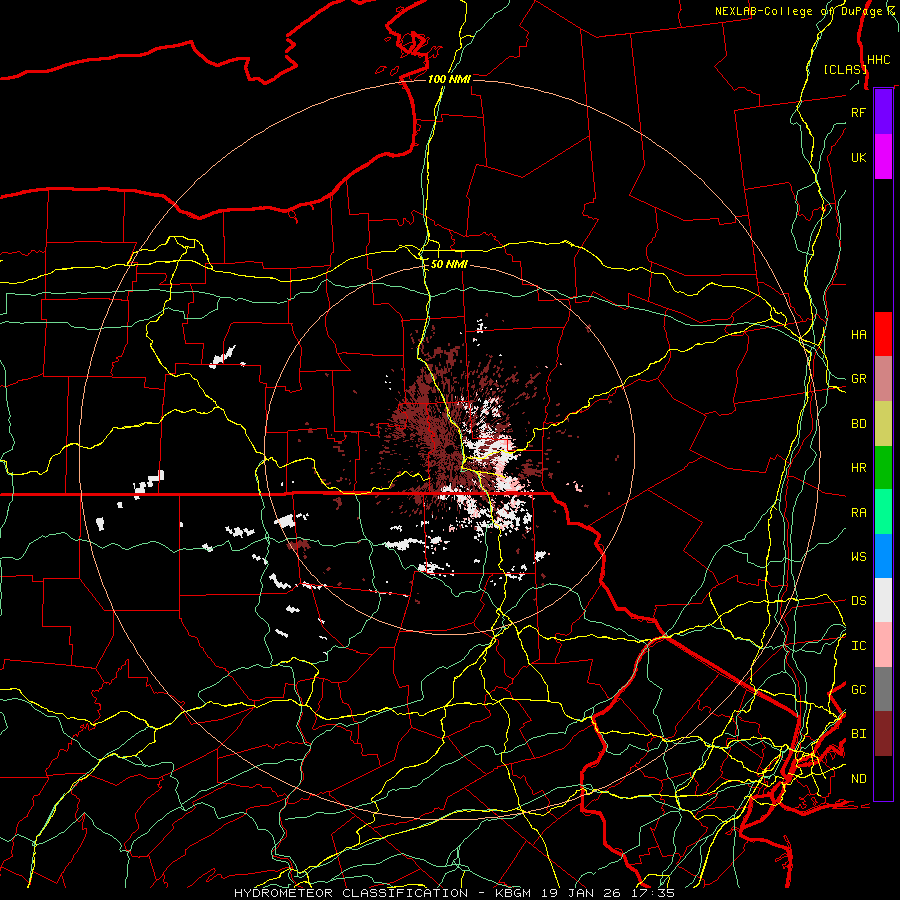Click the ND legend label
This screenshot has height=900, width=900.
point(858,779)
